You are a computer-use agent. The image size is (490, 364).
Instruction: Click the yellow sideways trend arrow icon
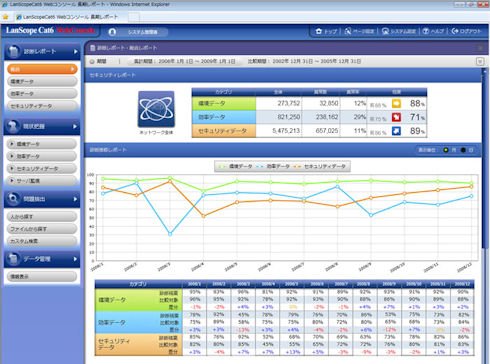tap(396, 104)
